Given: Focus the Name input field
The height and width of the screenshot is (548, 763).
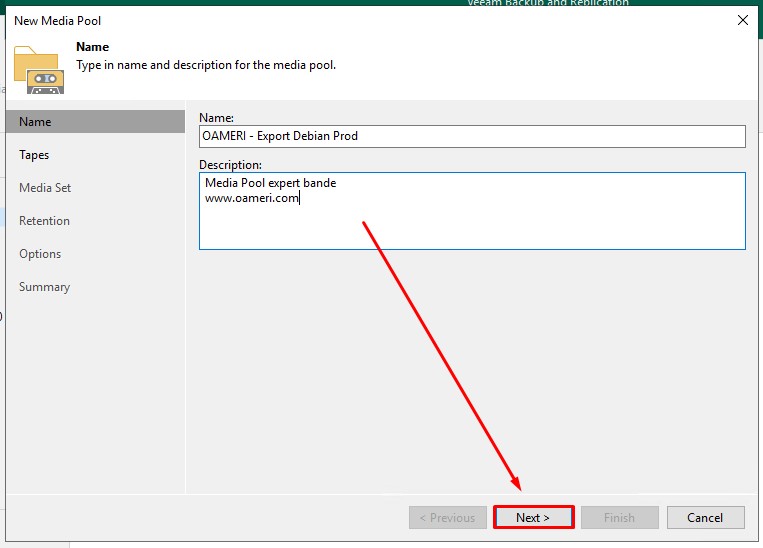Looking at the screenshot, I should pyautogui.click(x=472, y=136).
